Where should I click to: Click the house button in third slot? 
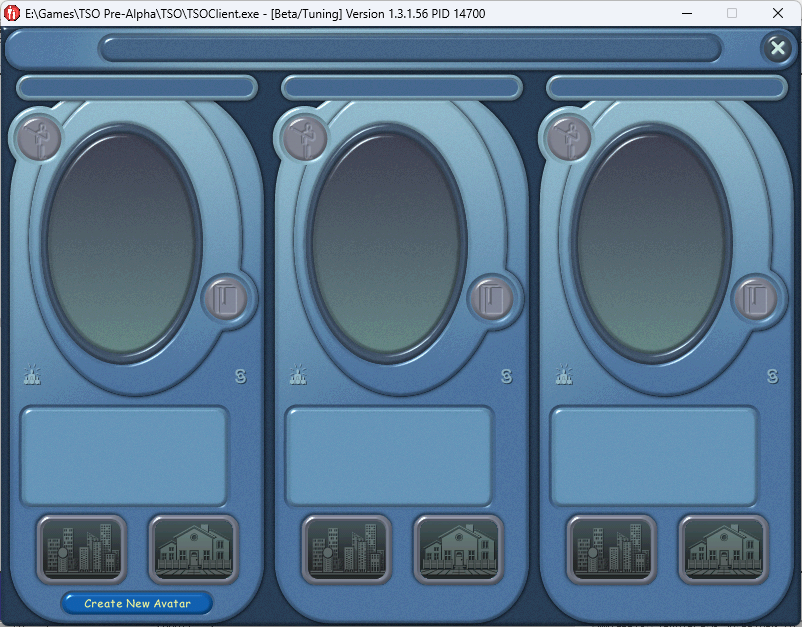tap(723, 550)
